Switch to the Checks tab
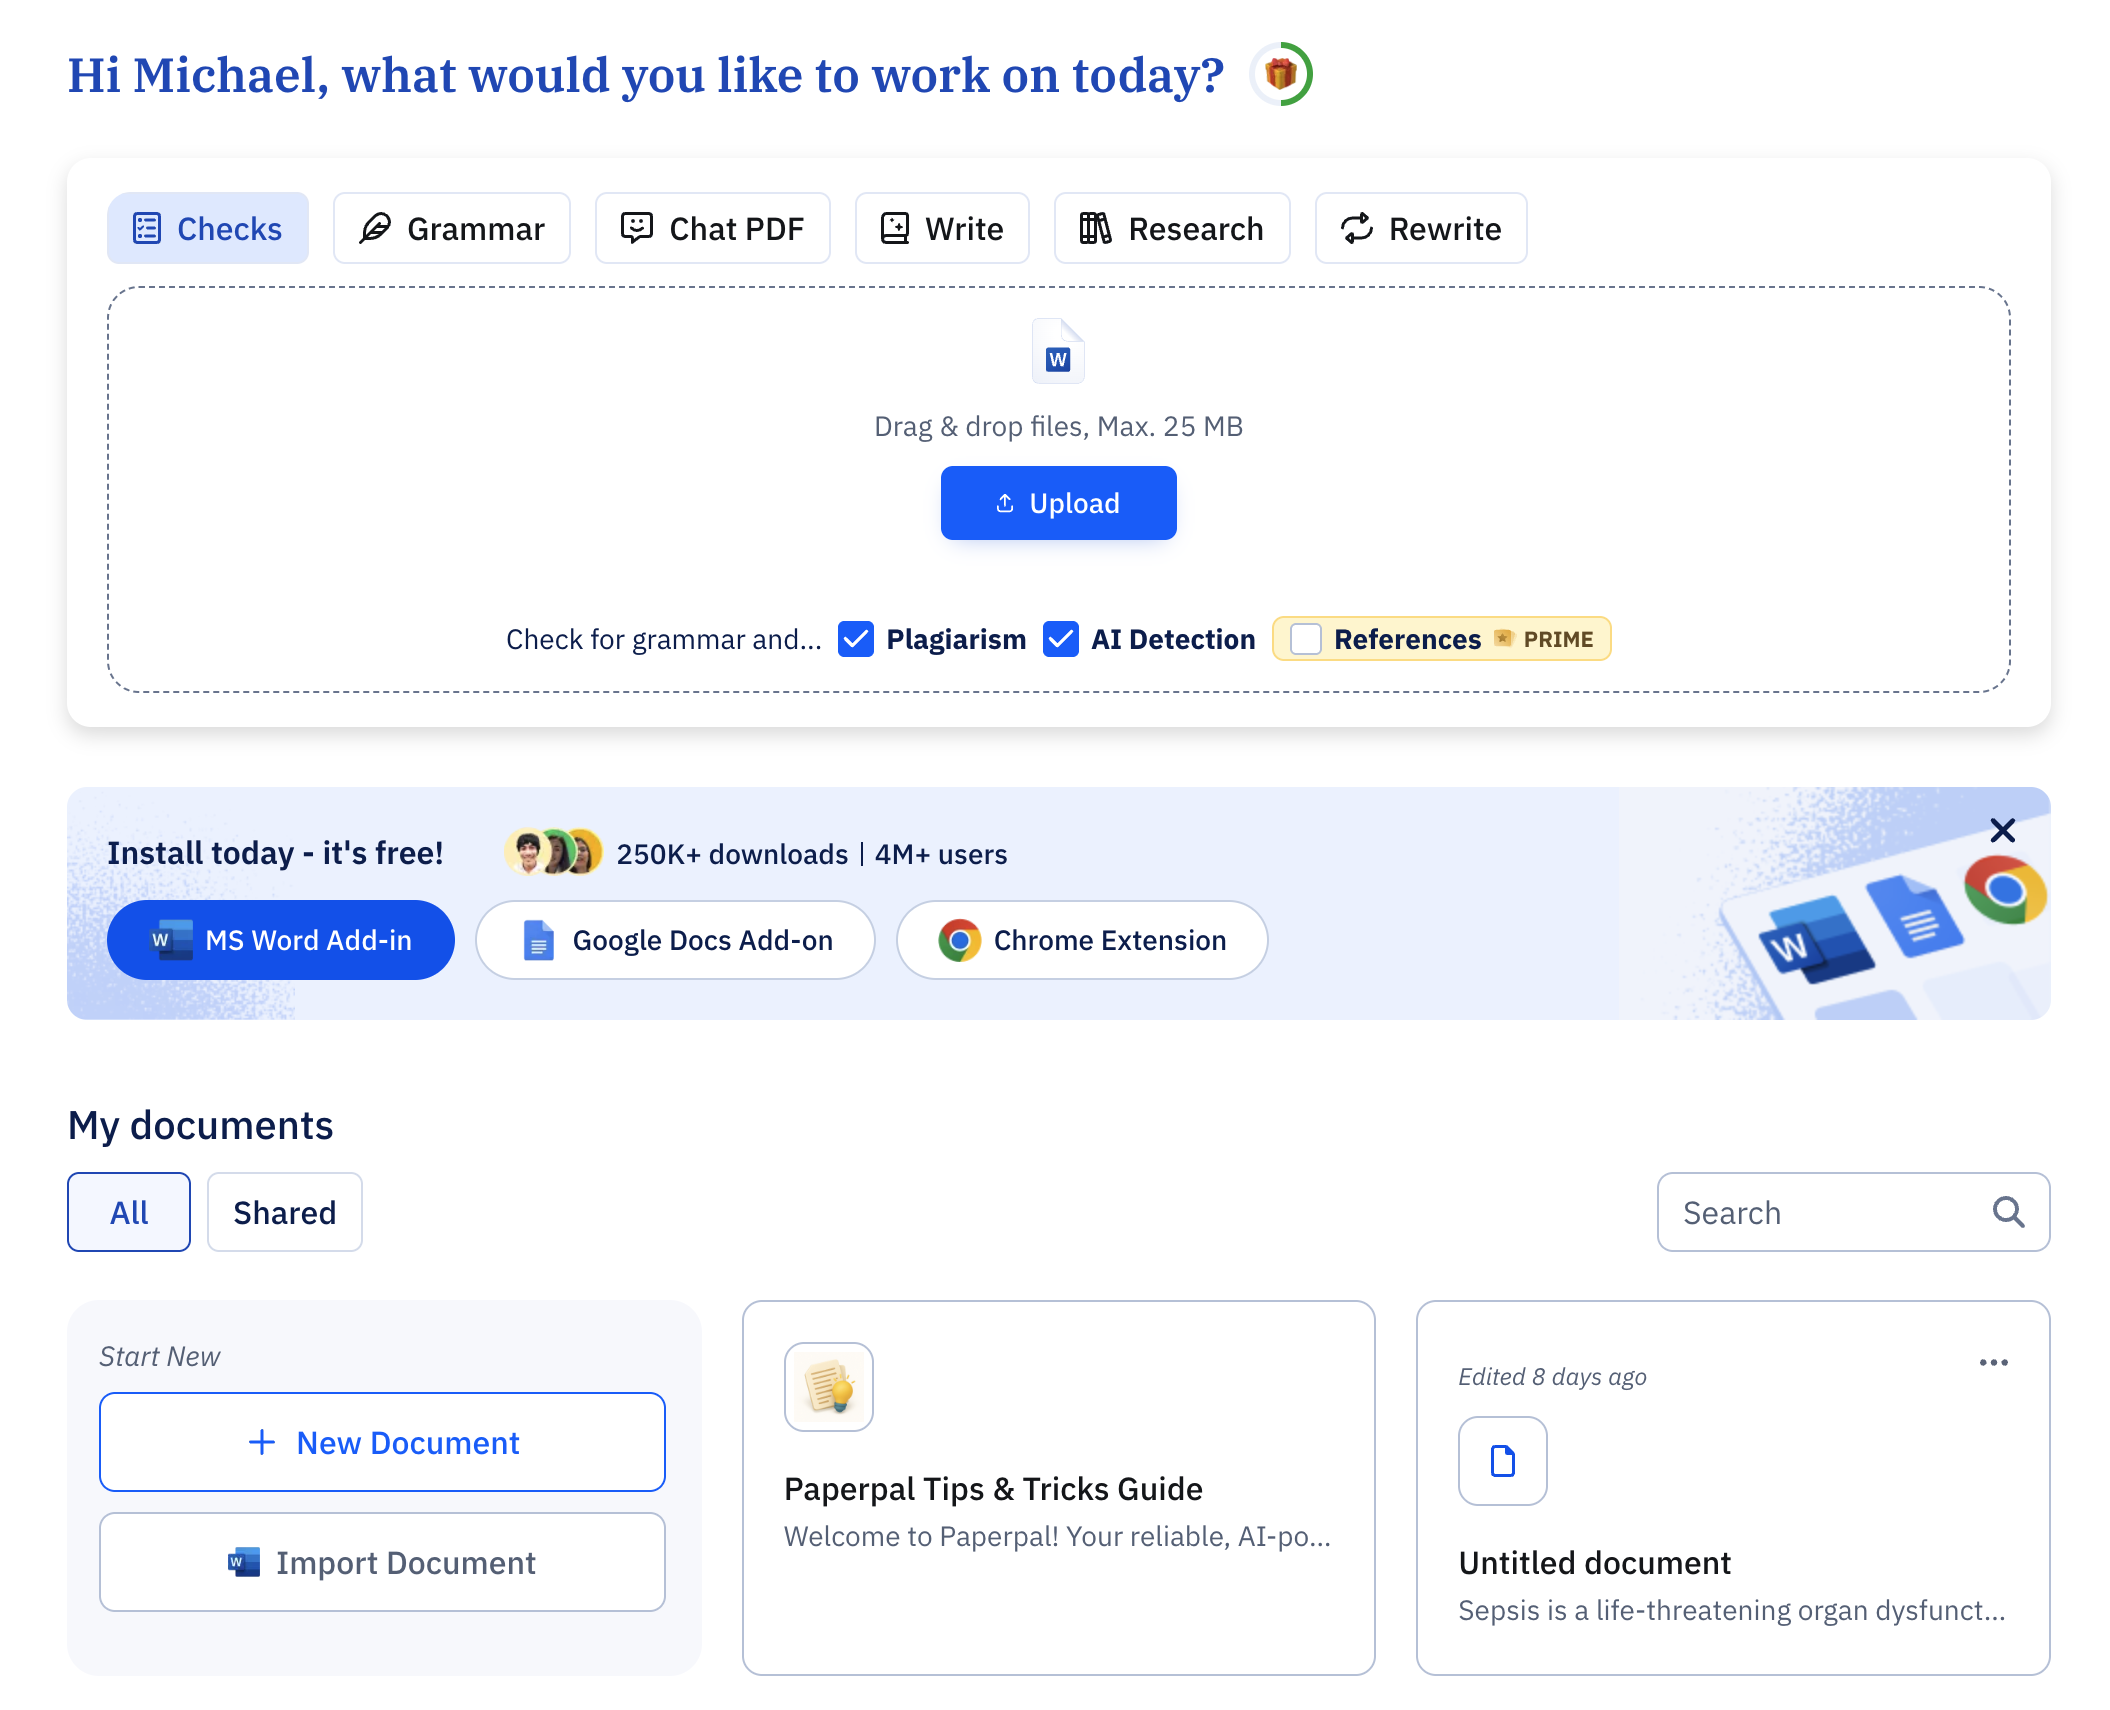The image size is (2110, 1710). point(208,228)
